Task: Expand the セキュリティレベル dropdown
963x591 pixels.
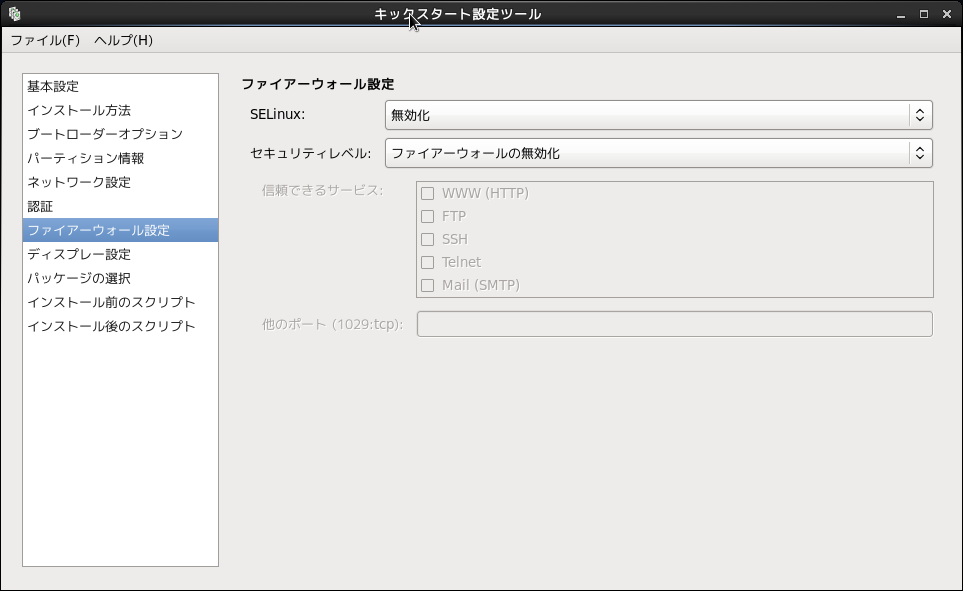Action: click(658, 153)
